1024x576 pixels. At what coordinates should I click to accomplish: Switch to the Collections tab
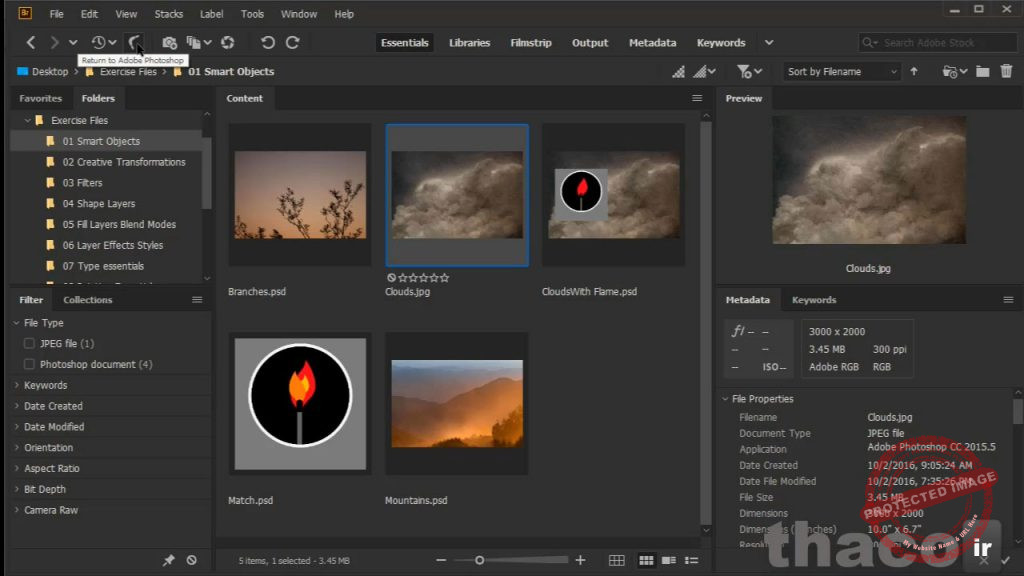tap(87, 300)
